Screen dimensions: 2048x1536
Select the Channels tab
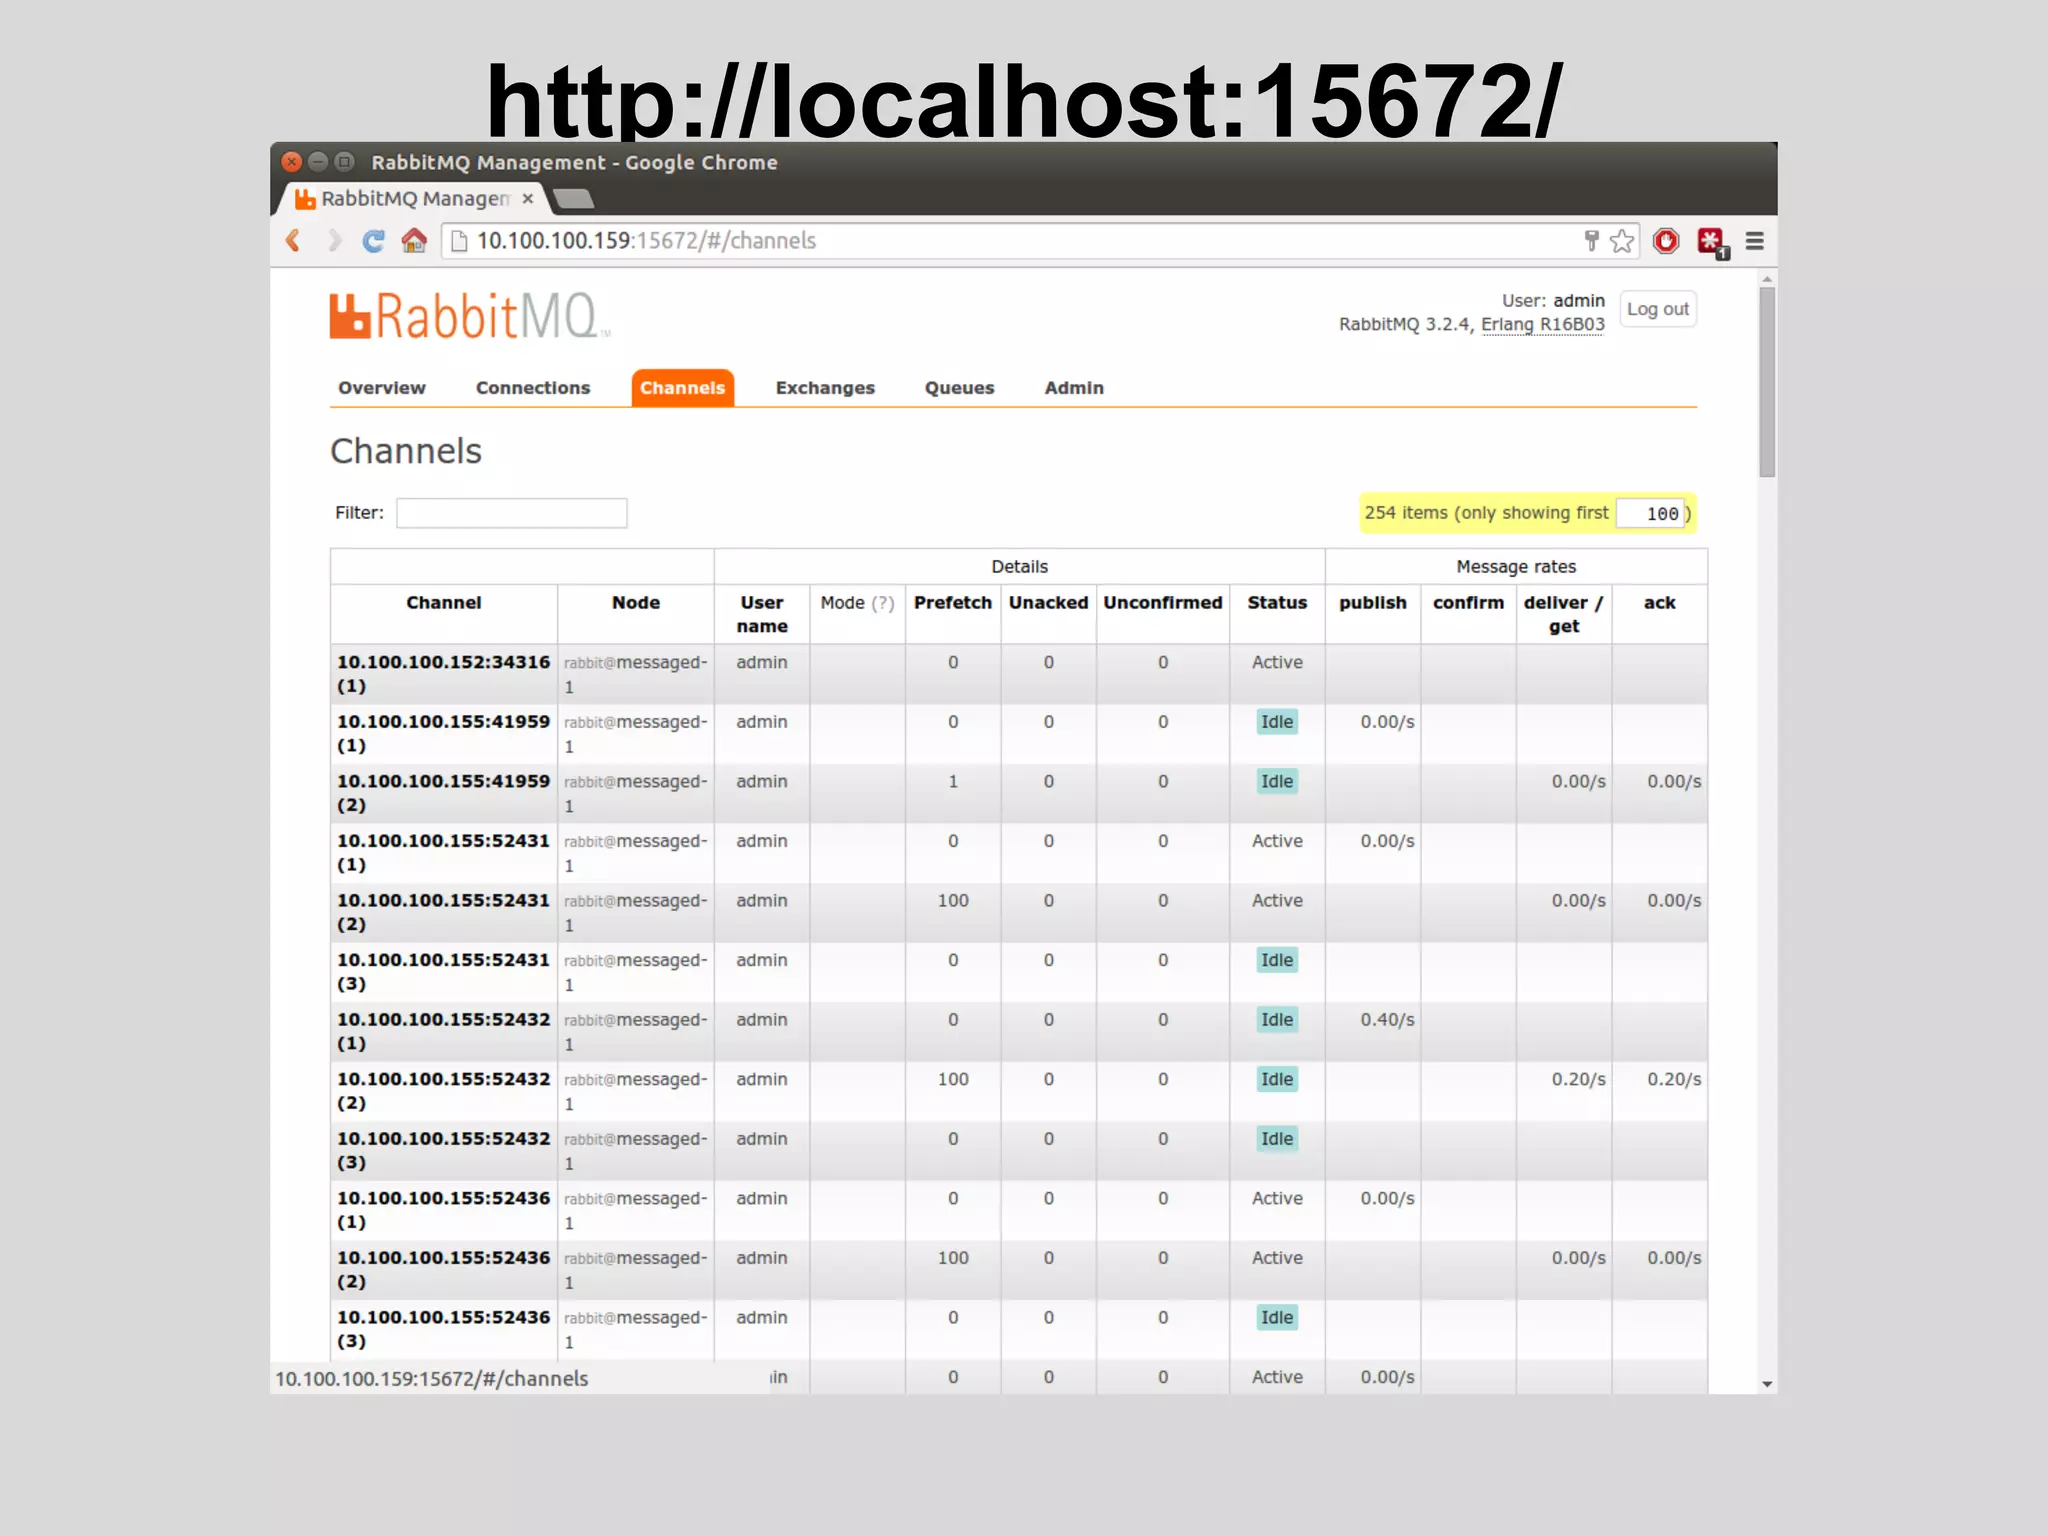683,388
